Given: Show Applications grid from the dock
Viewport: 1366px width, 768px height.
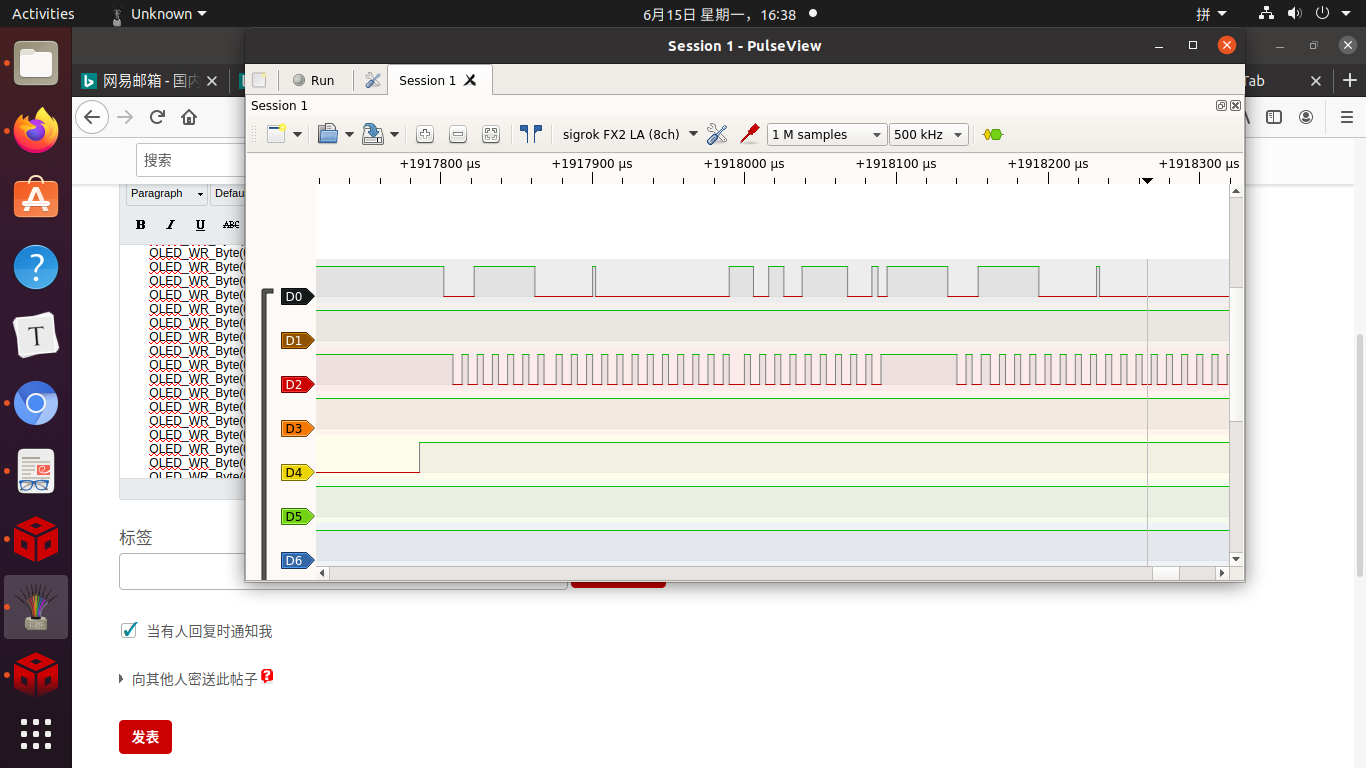Looking at the screenshot, I should pos(36,734).
